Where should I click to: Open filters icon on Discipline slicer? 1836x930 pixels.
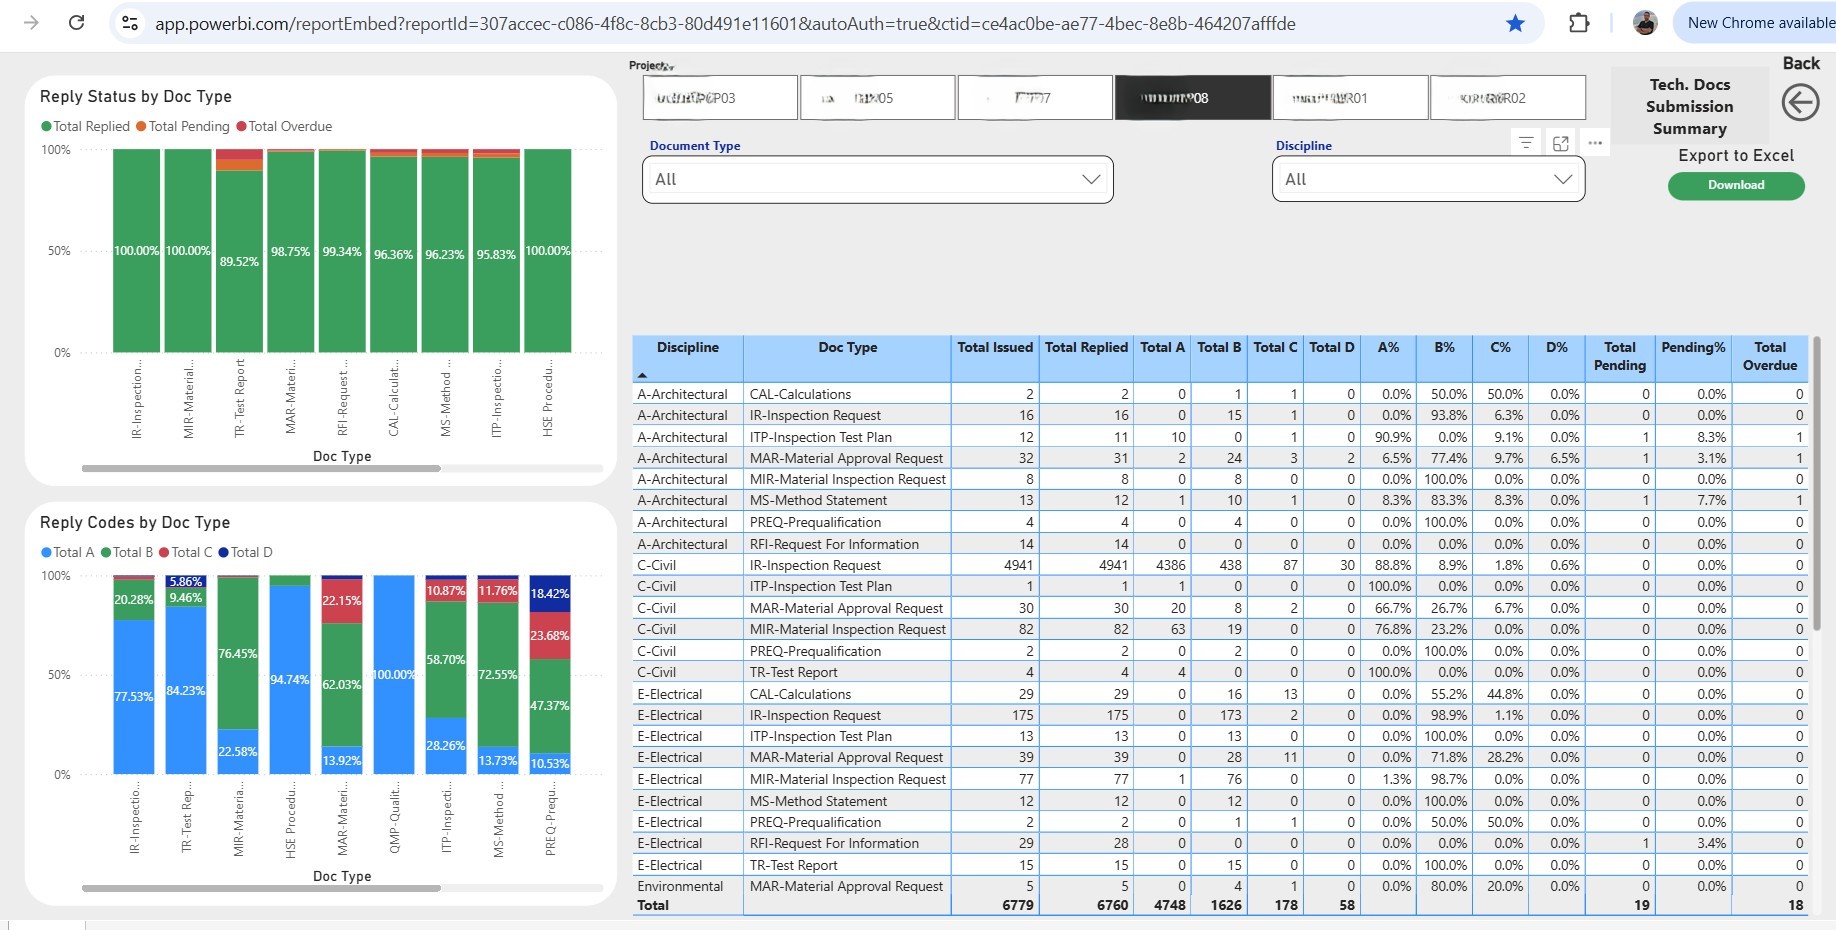pos(1526,143)
